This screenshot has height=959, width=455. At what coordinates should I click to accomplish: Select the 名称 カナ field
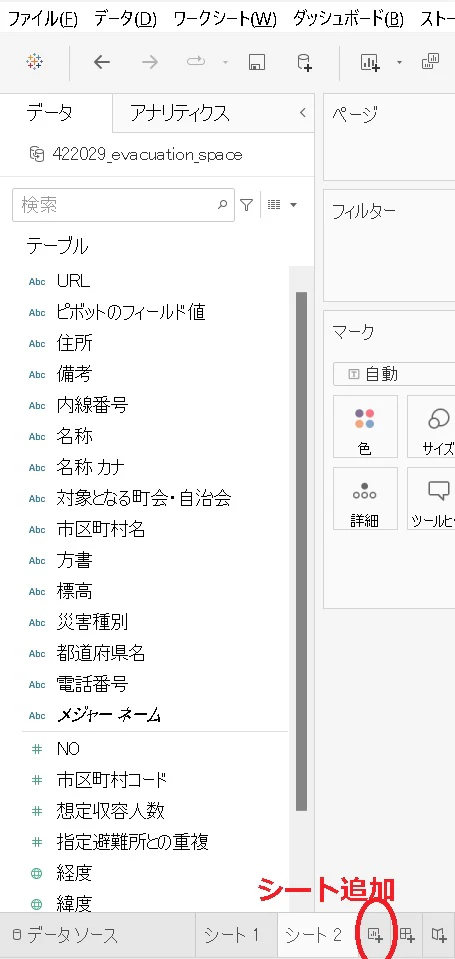click(90, 467)
